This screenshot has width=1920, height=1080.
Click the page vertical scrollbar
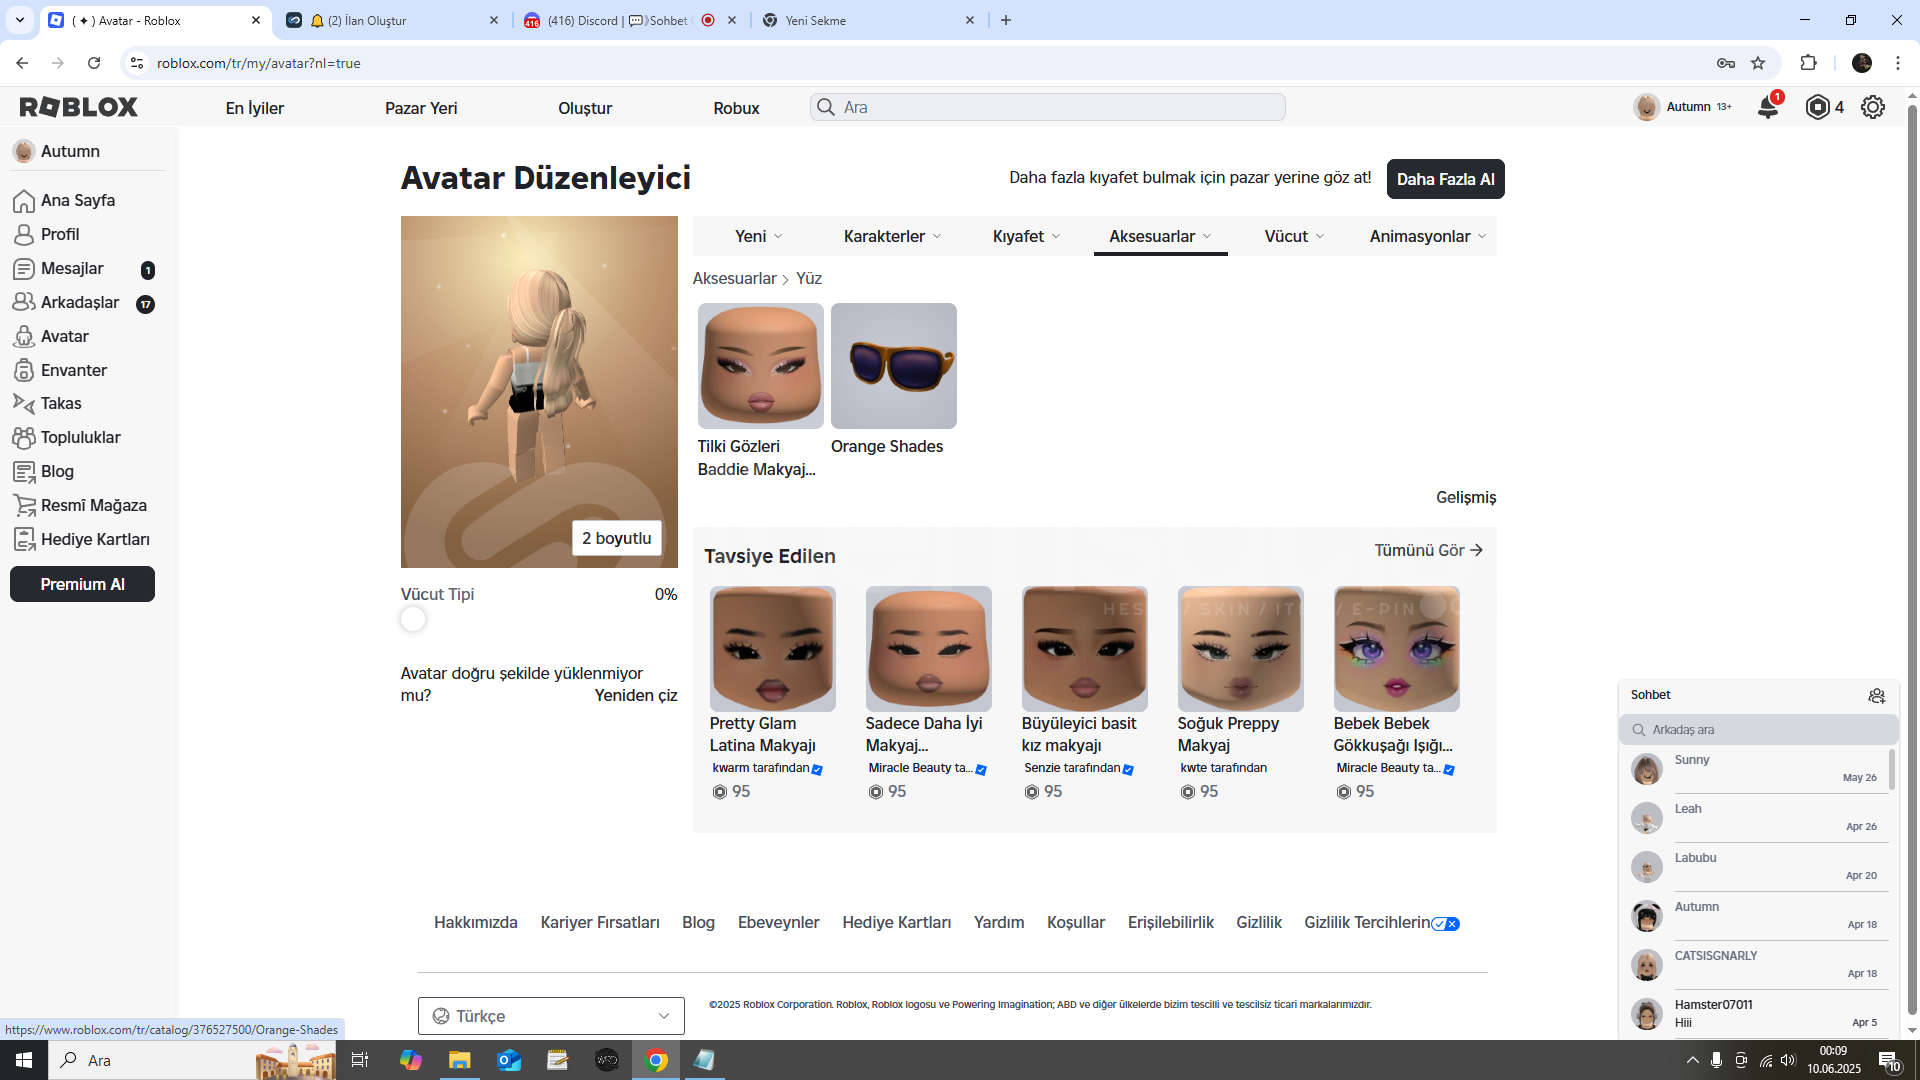[x=1911, y=560]
